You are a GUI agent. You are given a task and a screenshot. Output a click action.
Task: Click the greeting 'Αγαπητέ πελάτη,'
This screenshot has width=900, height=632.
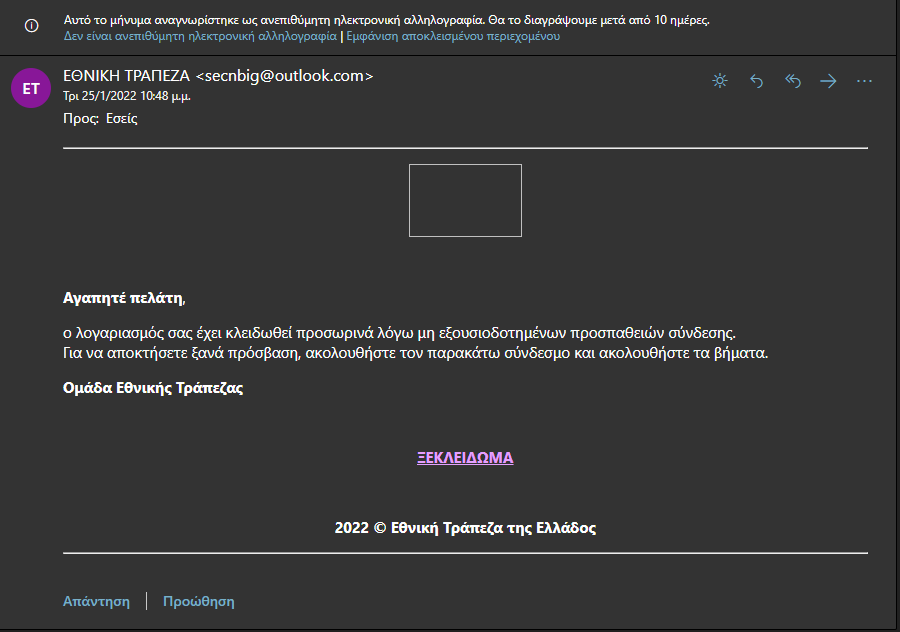[x=124, y=298]
